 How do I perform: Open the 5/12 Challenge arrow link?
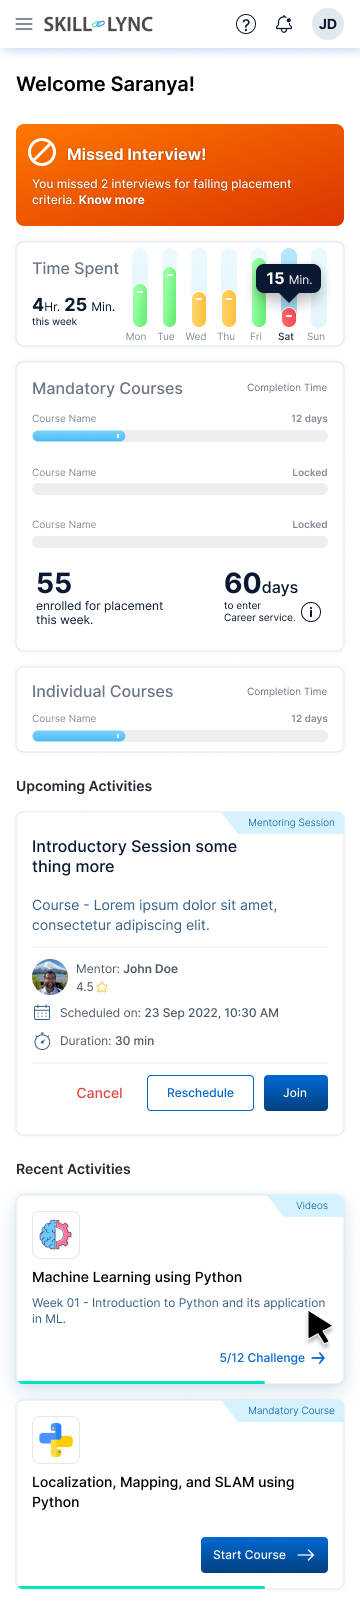273,1358
